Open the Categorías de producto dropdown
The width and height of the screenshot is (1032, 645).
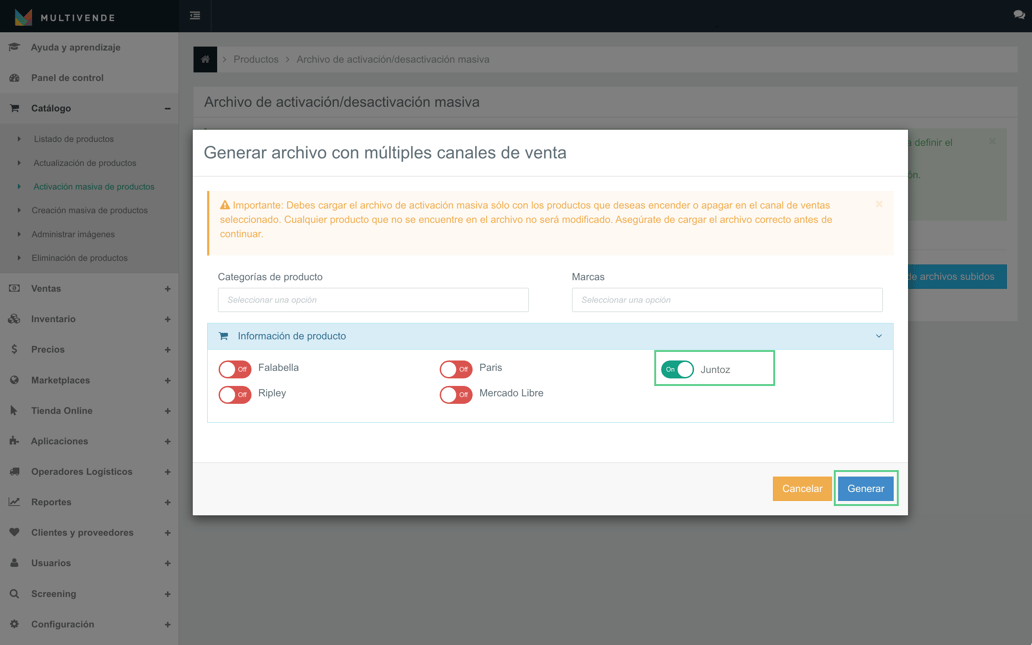click(x=373, y=300)
